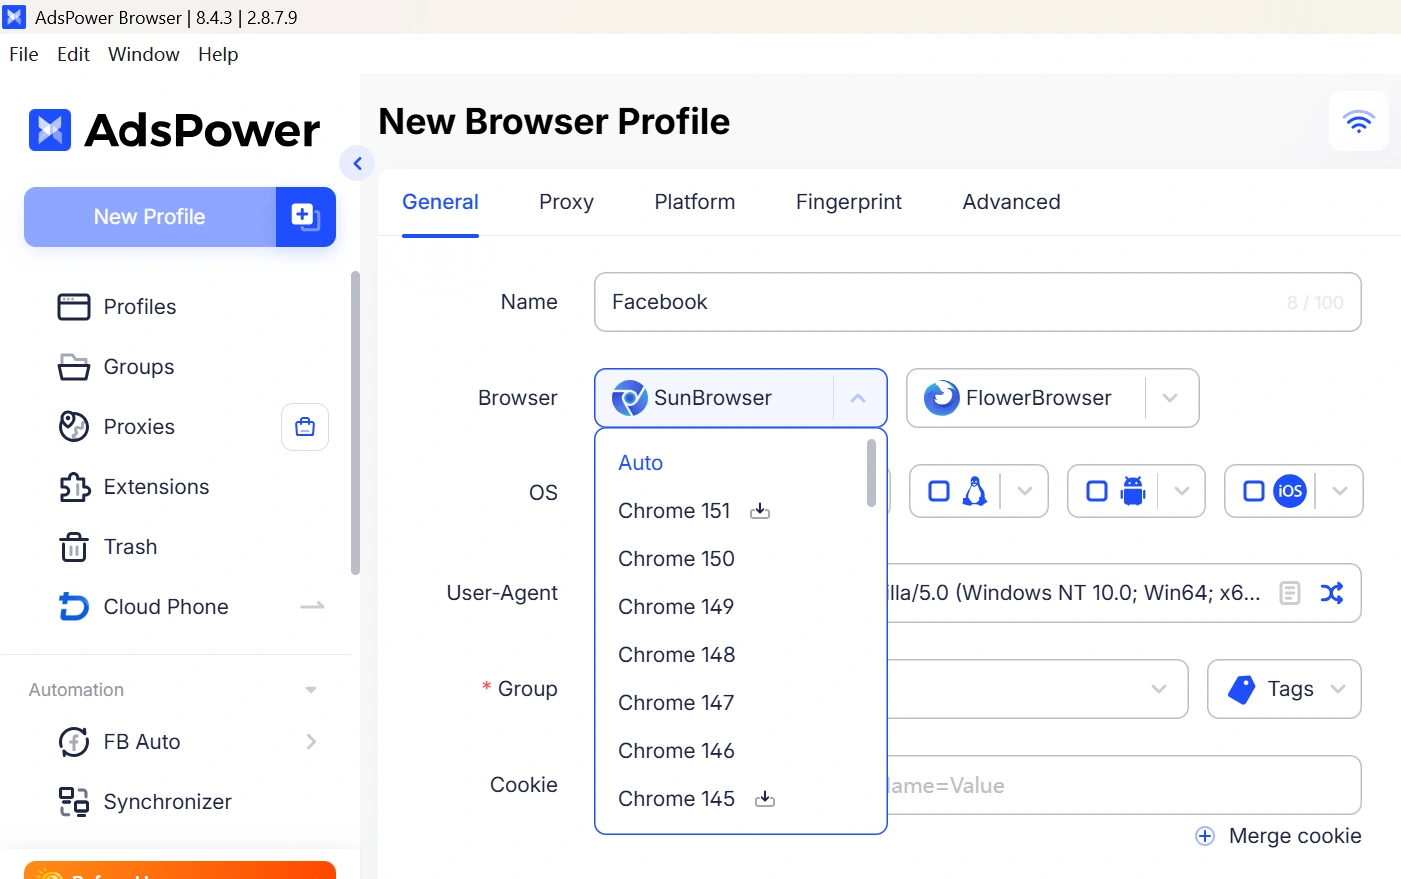1401x879 pixels.
Task: Expand the iOS version dropdown
Action: pyautogui.click(x=1340, y=491)
